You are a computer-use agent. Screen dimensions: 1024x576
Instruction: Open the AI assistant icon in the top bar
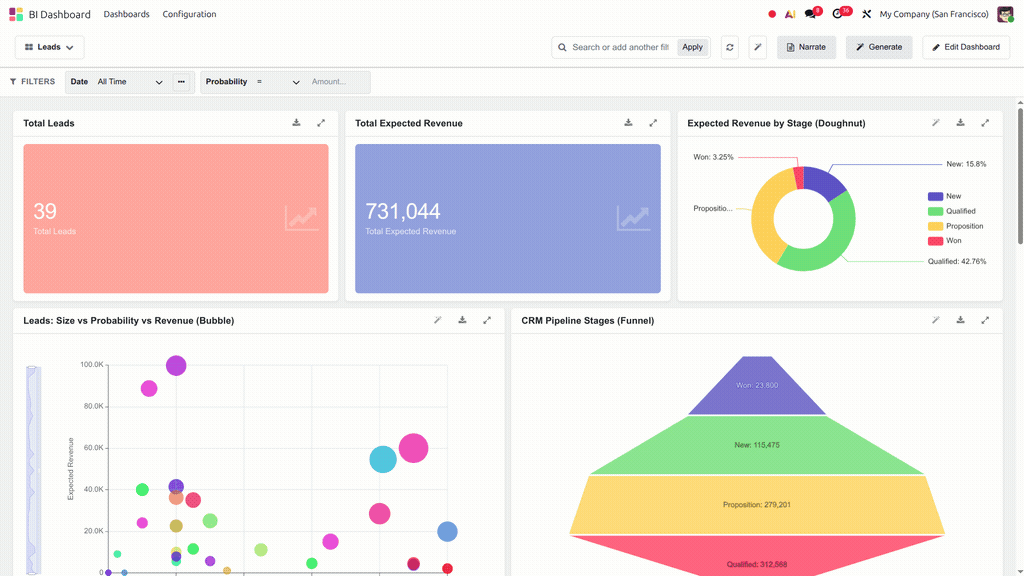click(x=790, y=14)
